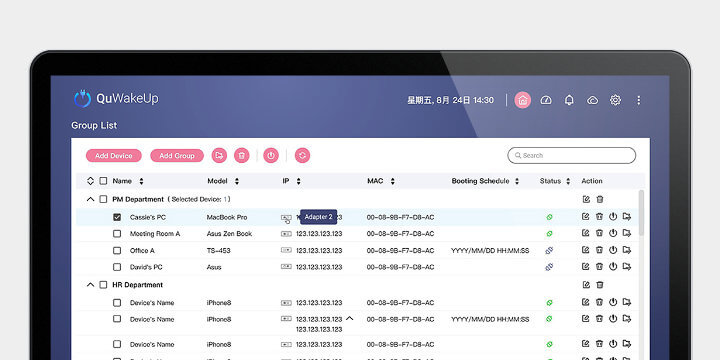Click the table vertical scrollbar
This screenshot has width=720, height=360.
pos(641,213)
